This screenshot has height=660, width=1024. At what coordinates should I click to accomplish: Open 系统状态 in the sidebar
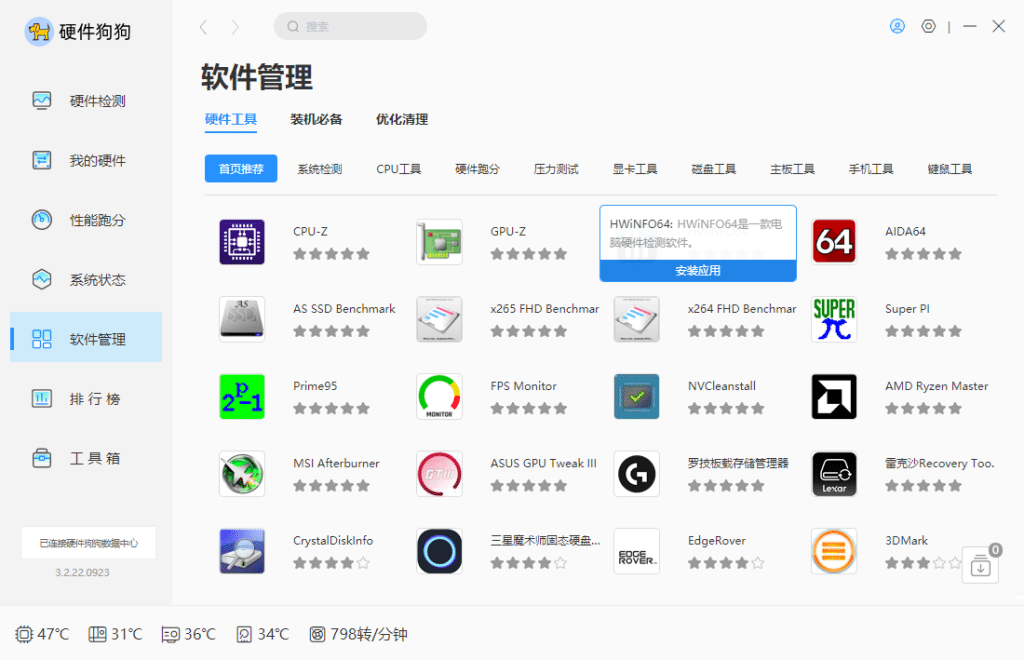click(x=86, y=279)
